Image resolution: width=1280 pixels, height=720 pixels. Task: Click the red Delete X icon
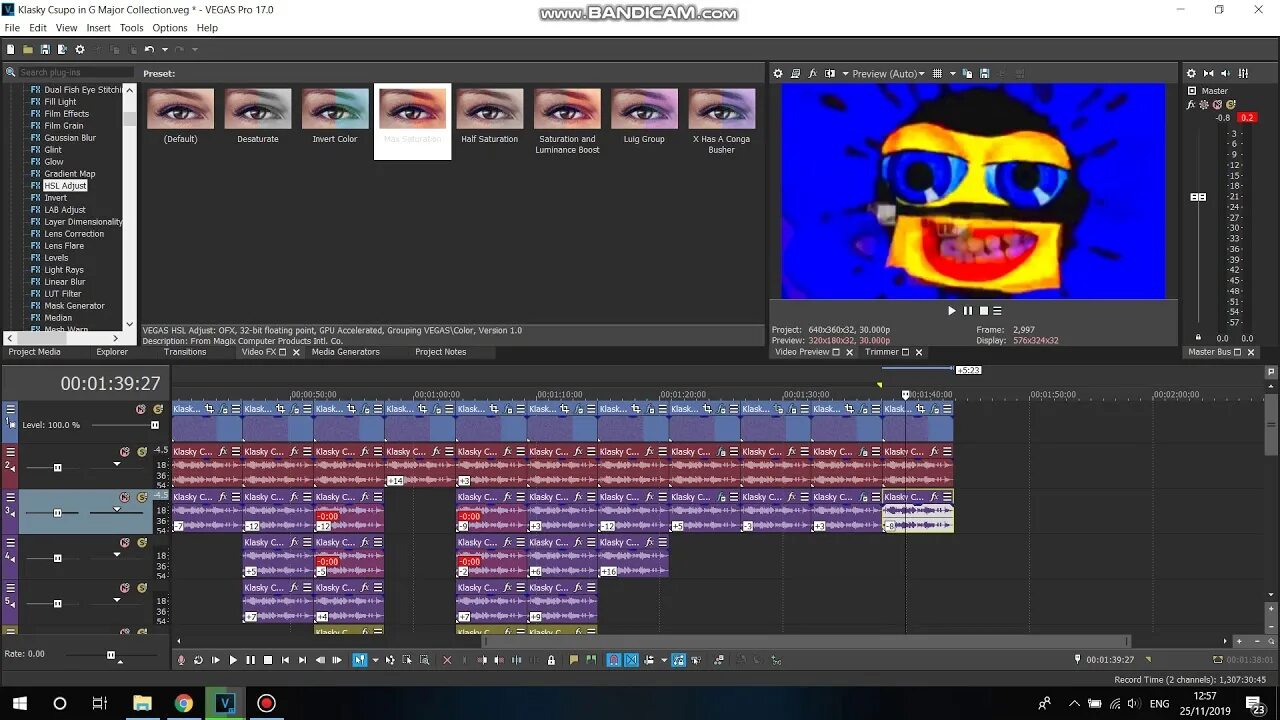pos(447,660)
